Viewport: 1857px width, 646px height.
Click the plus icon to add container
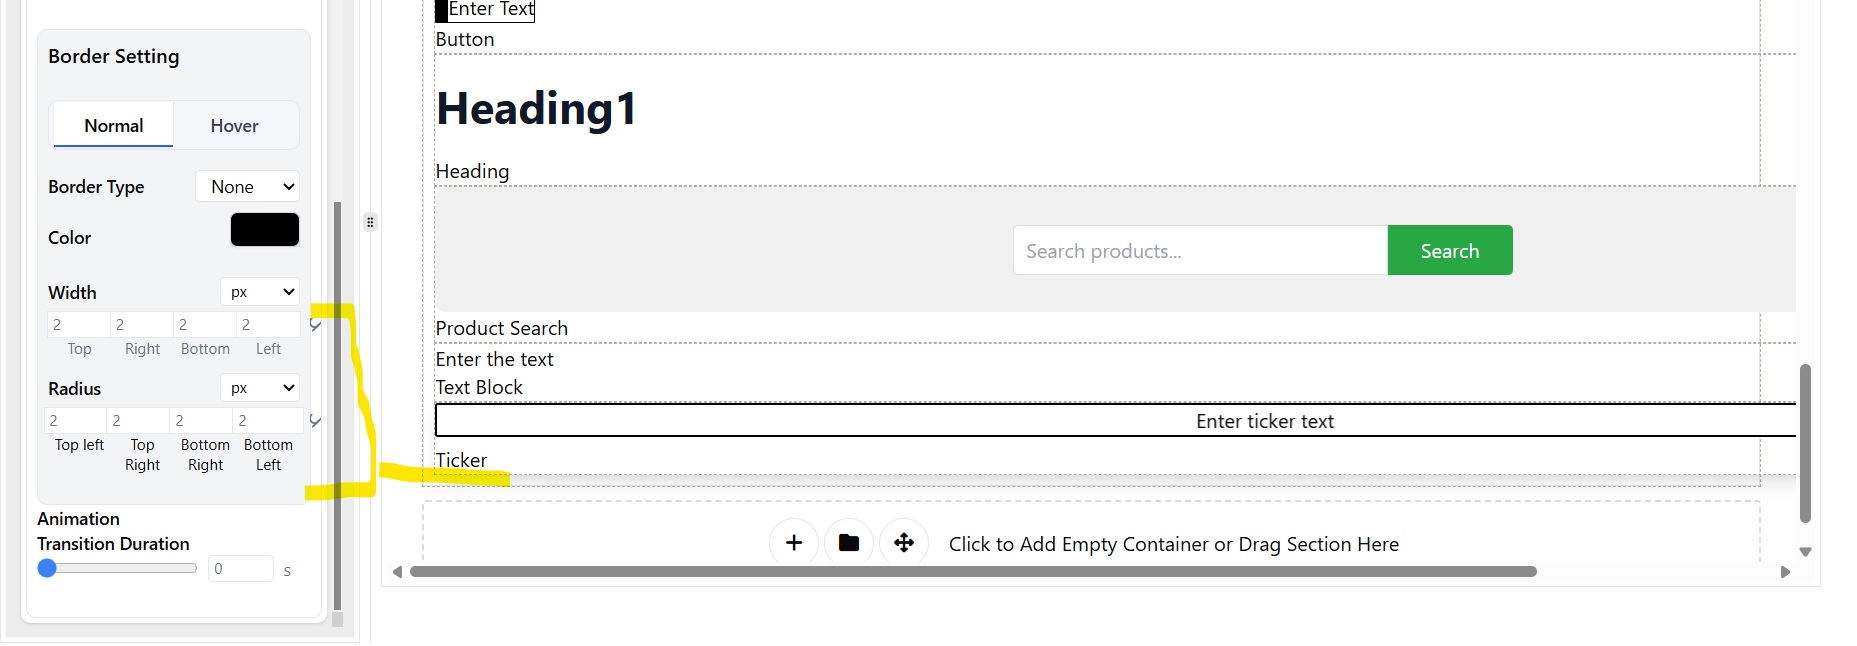(794, 543)
